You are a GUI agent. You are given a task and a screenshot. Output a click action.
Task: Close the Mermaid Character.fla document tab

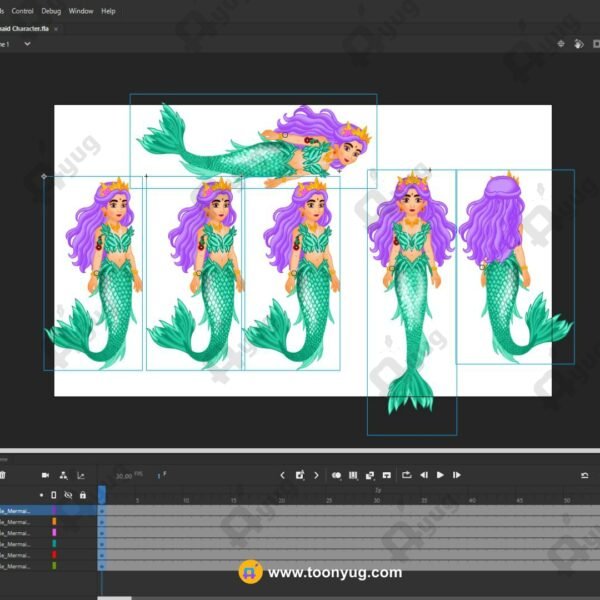[x=57, y=29]
